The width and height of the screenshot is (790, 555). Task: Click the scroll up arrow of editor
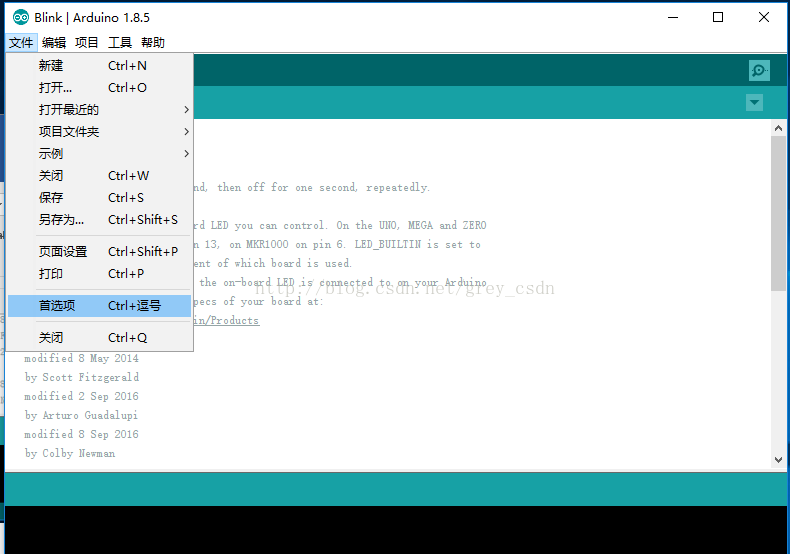[778, 128]
